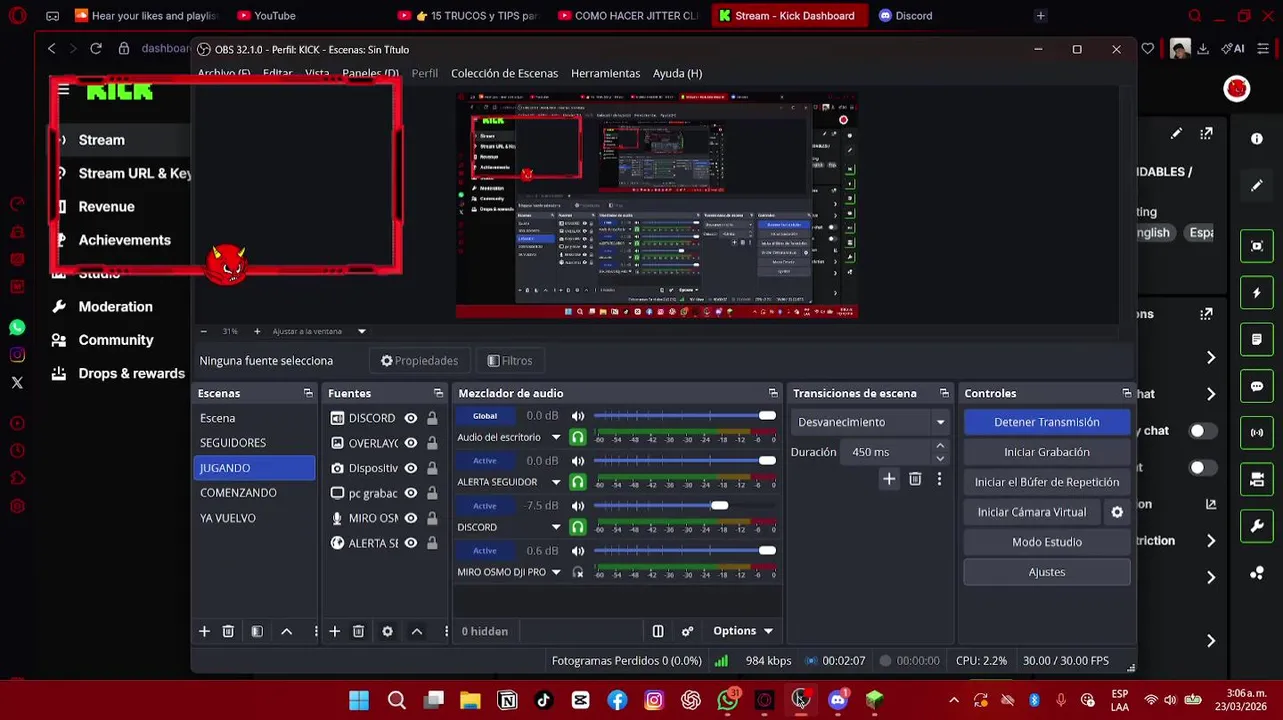Open preview scaling dropdown Ajustar a la ventana

pos(319,331)
